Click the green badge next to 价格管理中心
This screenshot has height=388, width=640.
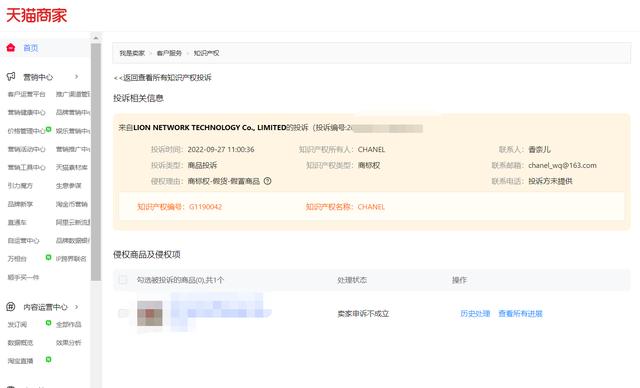click(49, 129)
